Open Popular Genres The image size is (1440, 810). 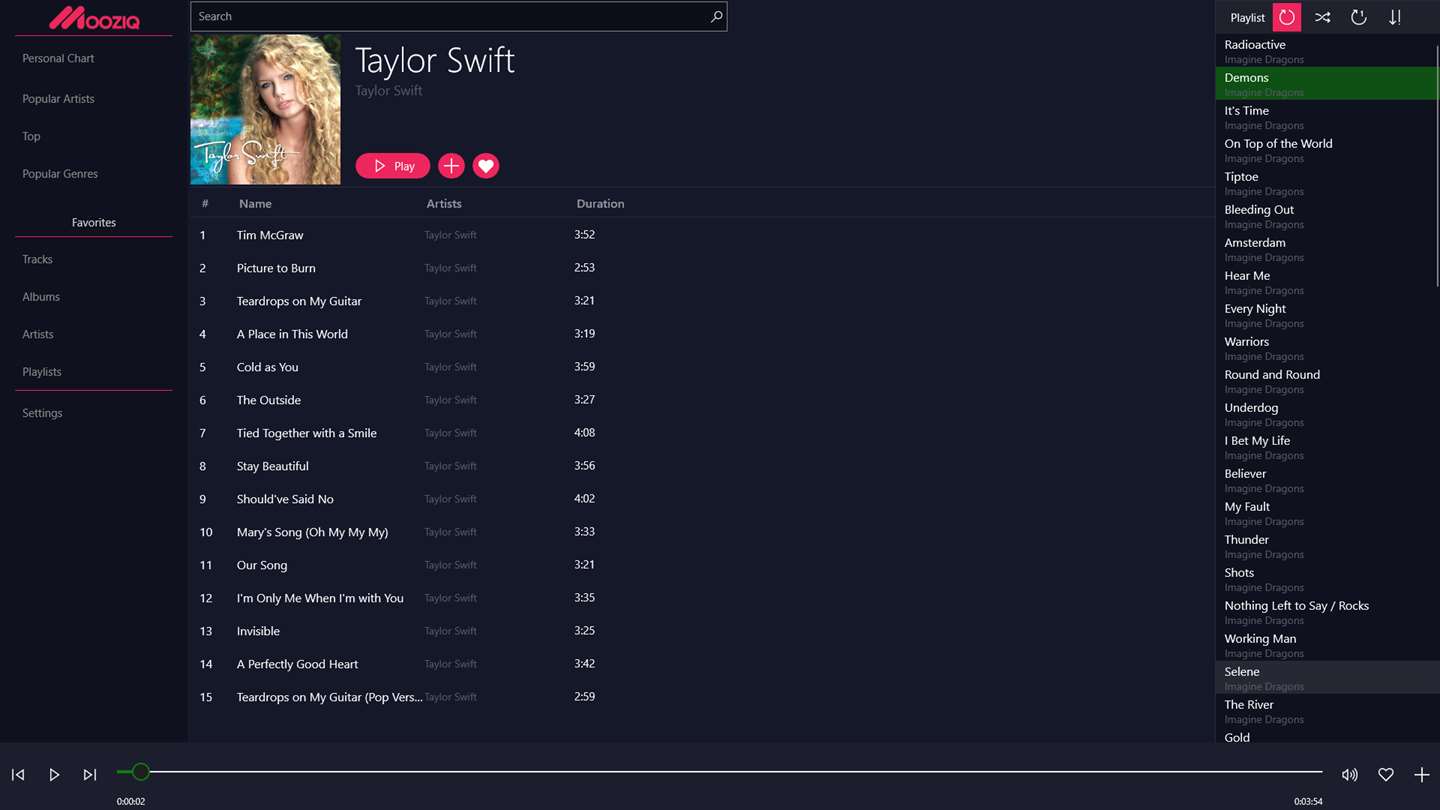(60, 174)
